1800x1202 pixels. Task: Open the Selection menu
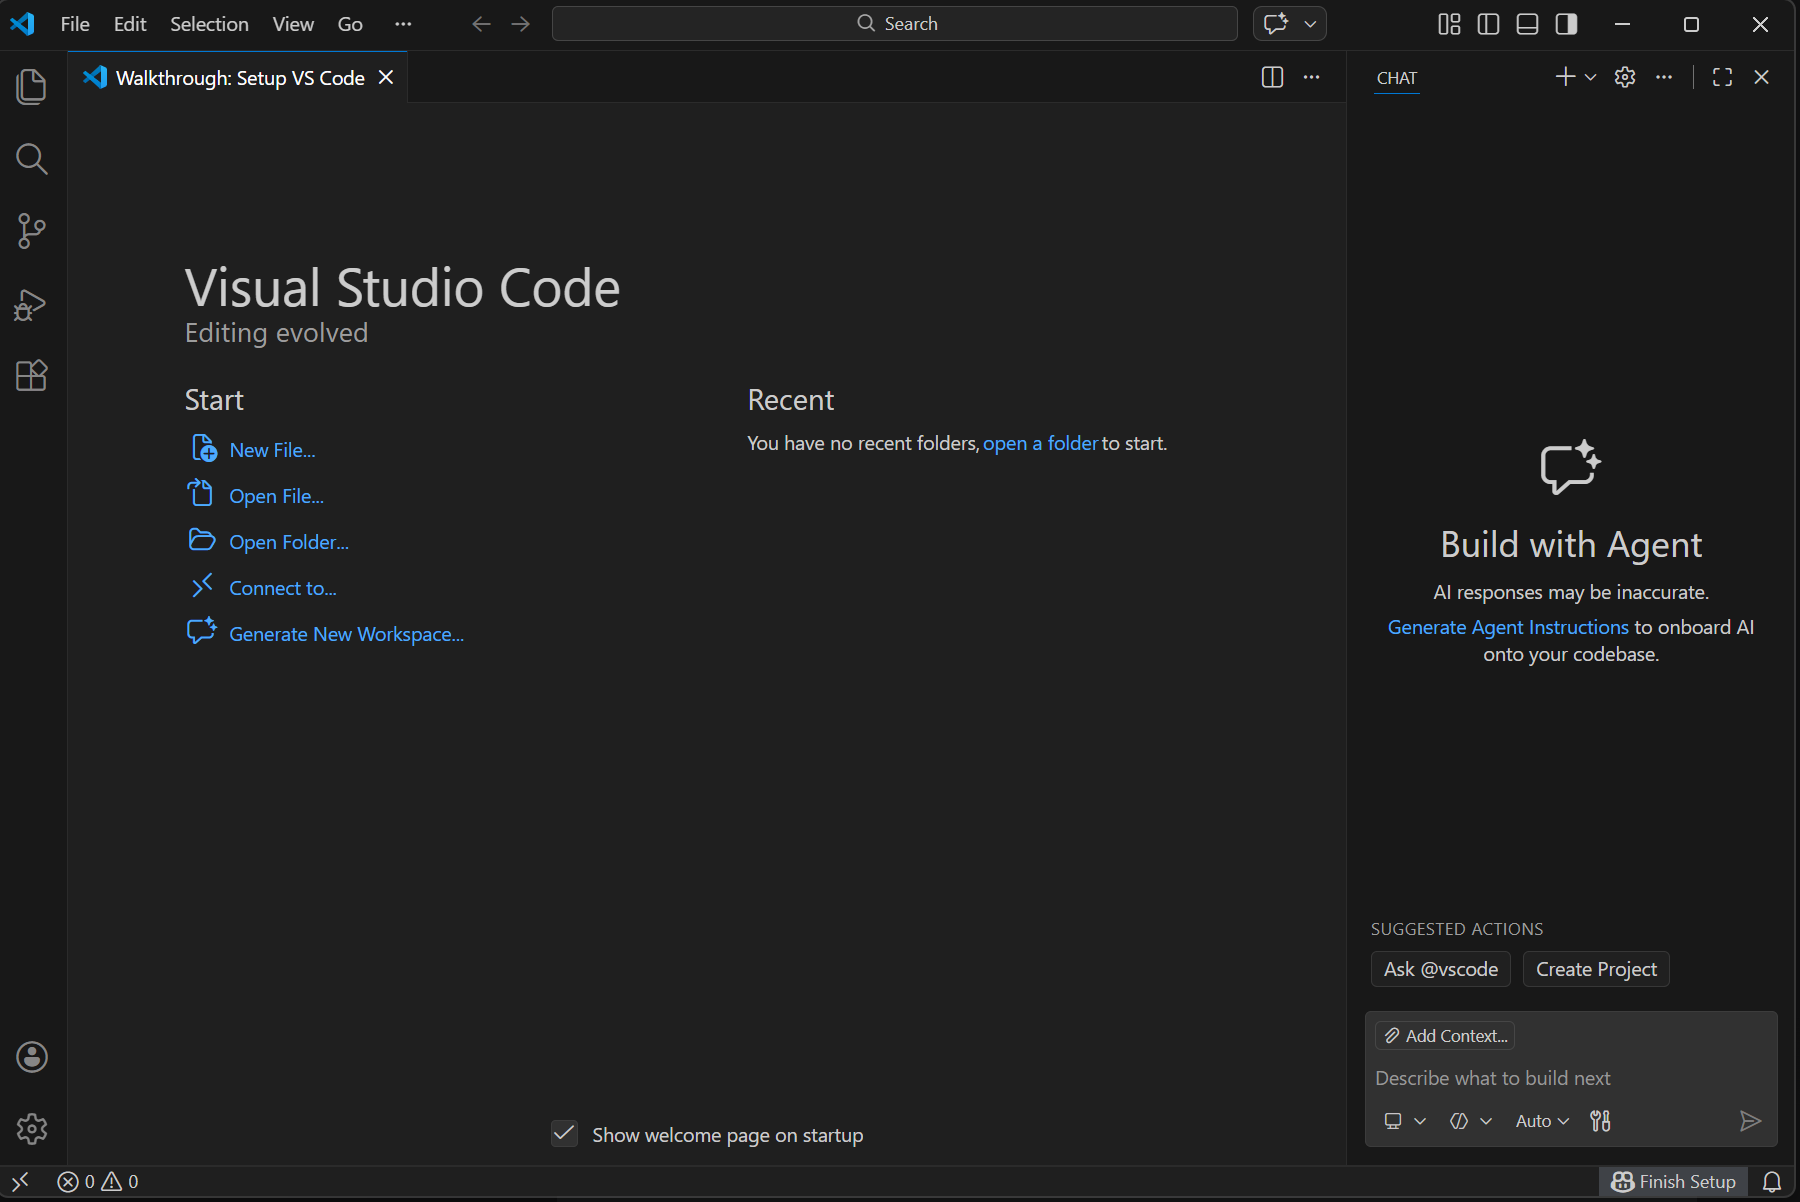point(209,24)
